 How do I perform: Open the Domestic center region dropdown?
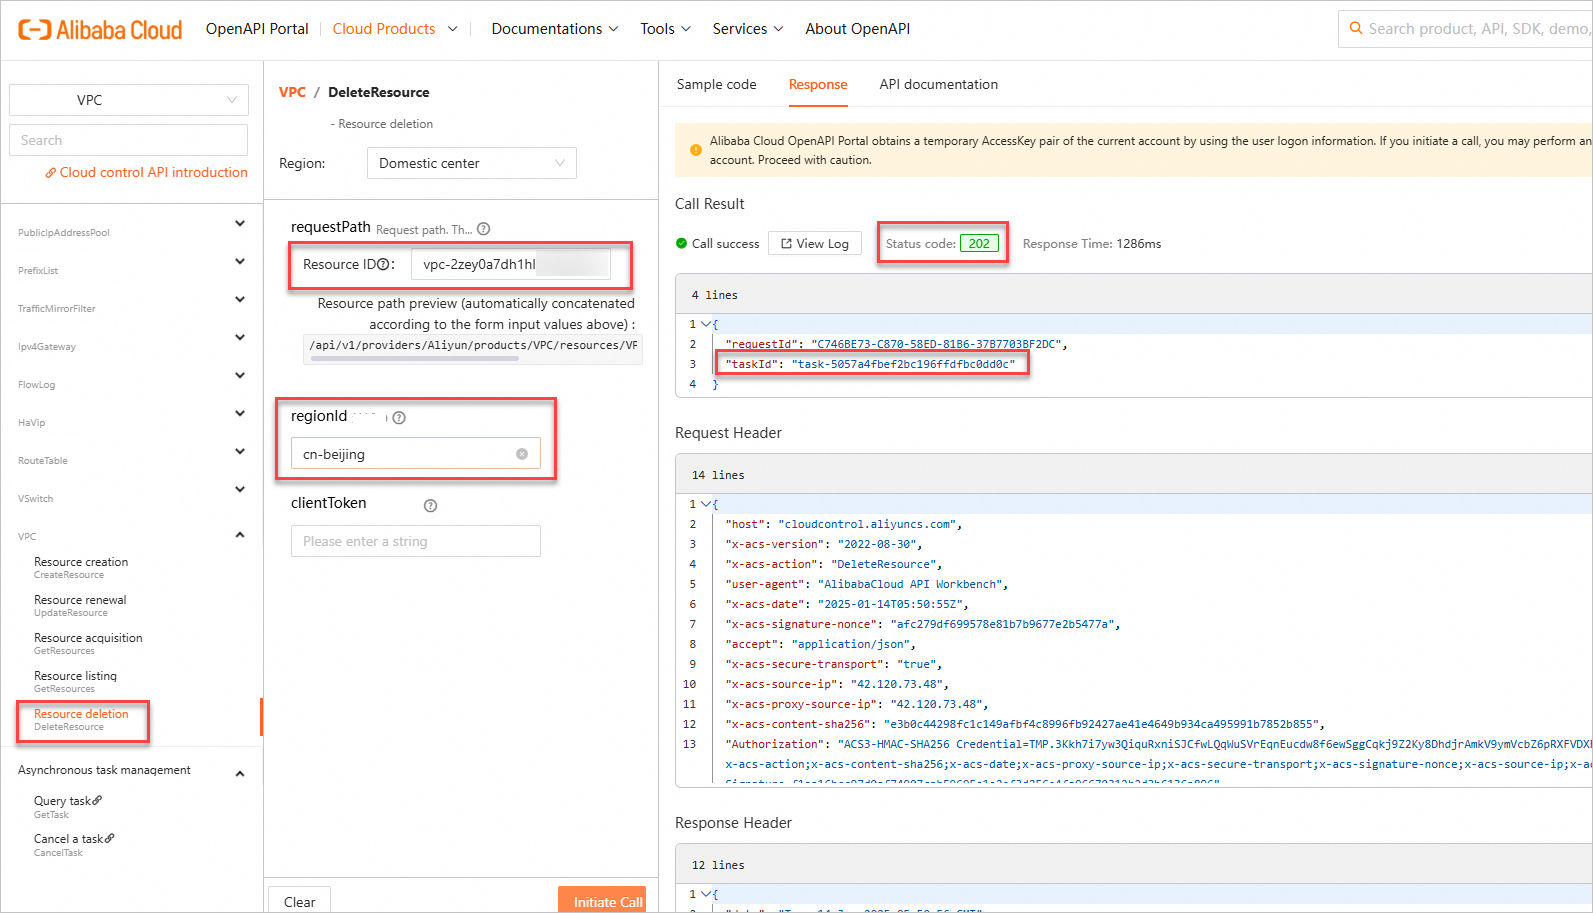pos(471,163)
